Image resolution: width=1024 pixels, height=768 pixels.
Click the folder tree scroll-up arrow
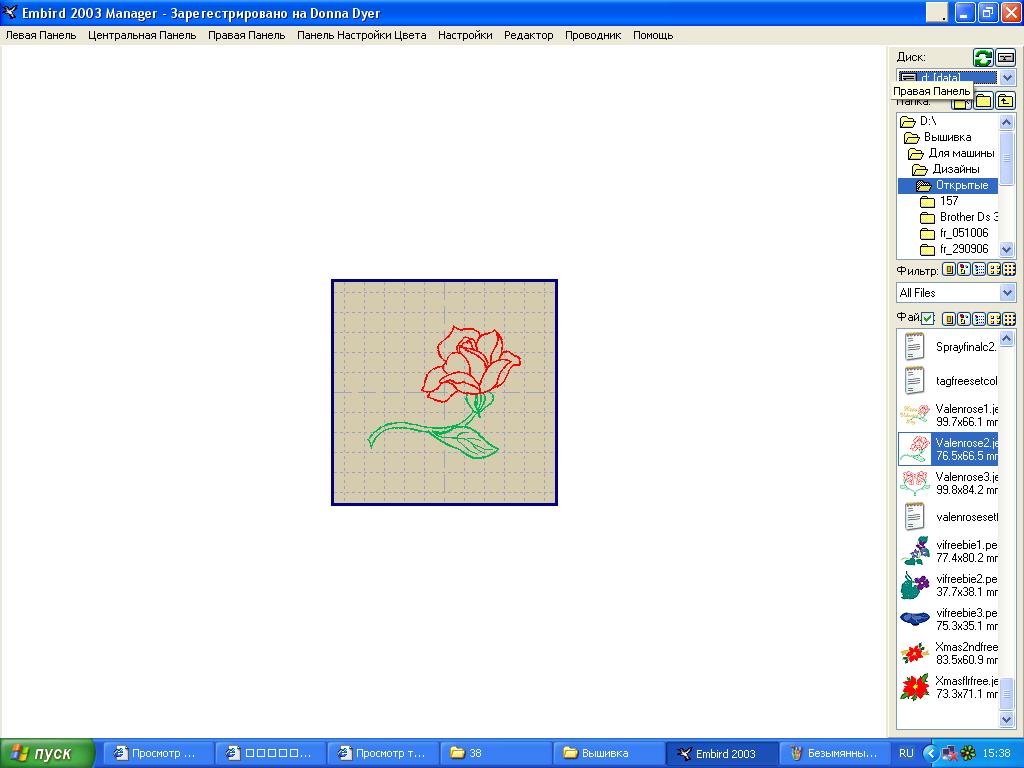tap(1006, 122)
